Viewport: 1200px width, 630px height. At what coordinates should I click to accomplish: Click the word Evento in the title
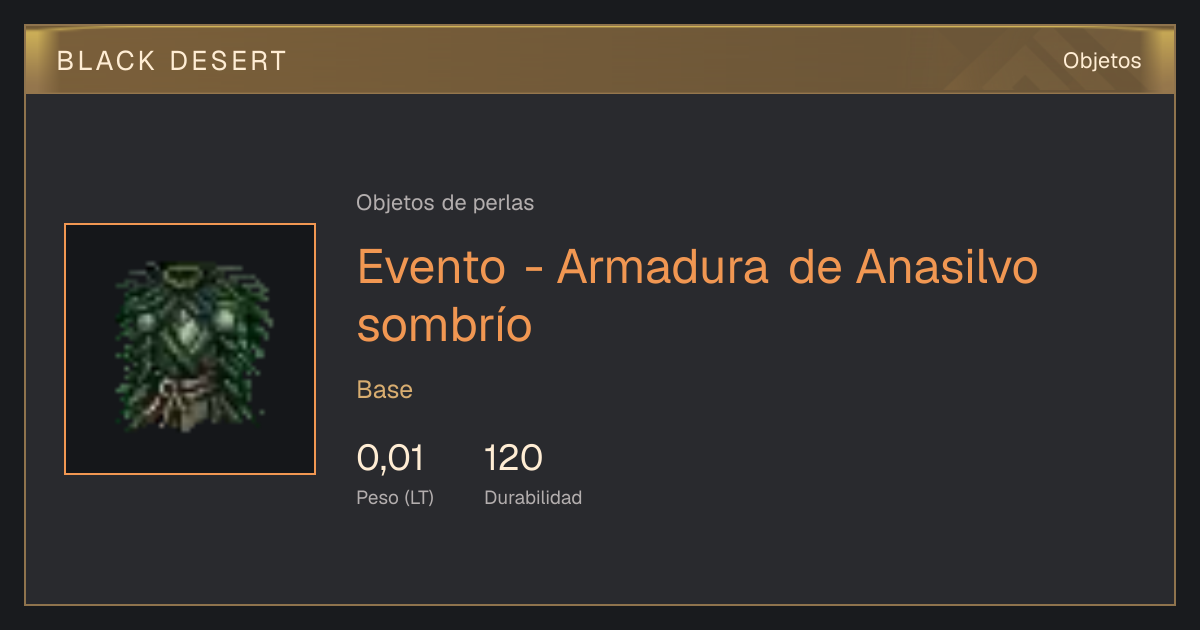pos(432,267)
